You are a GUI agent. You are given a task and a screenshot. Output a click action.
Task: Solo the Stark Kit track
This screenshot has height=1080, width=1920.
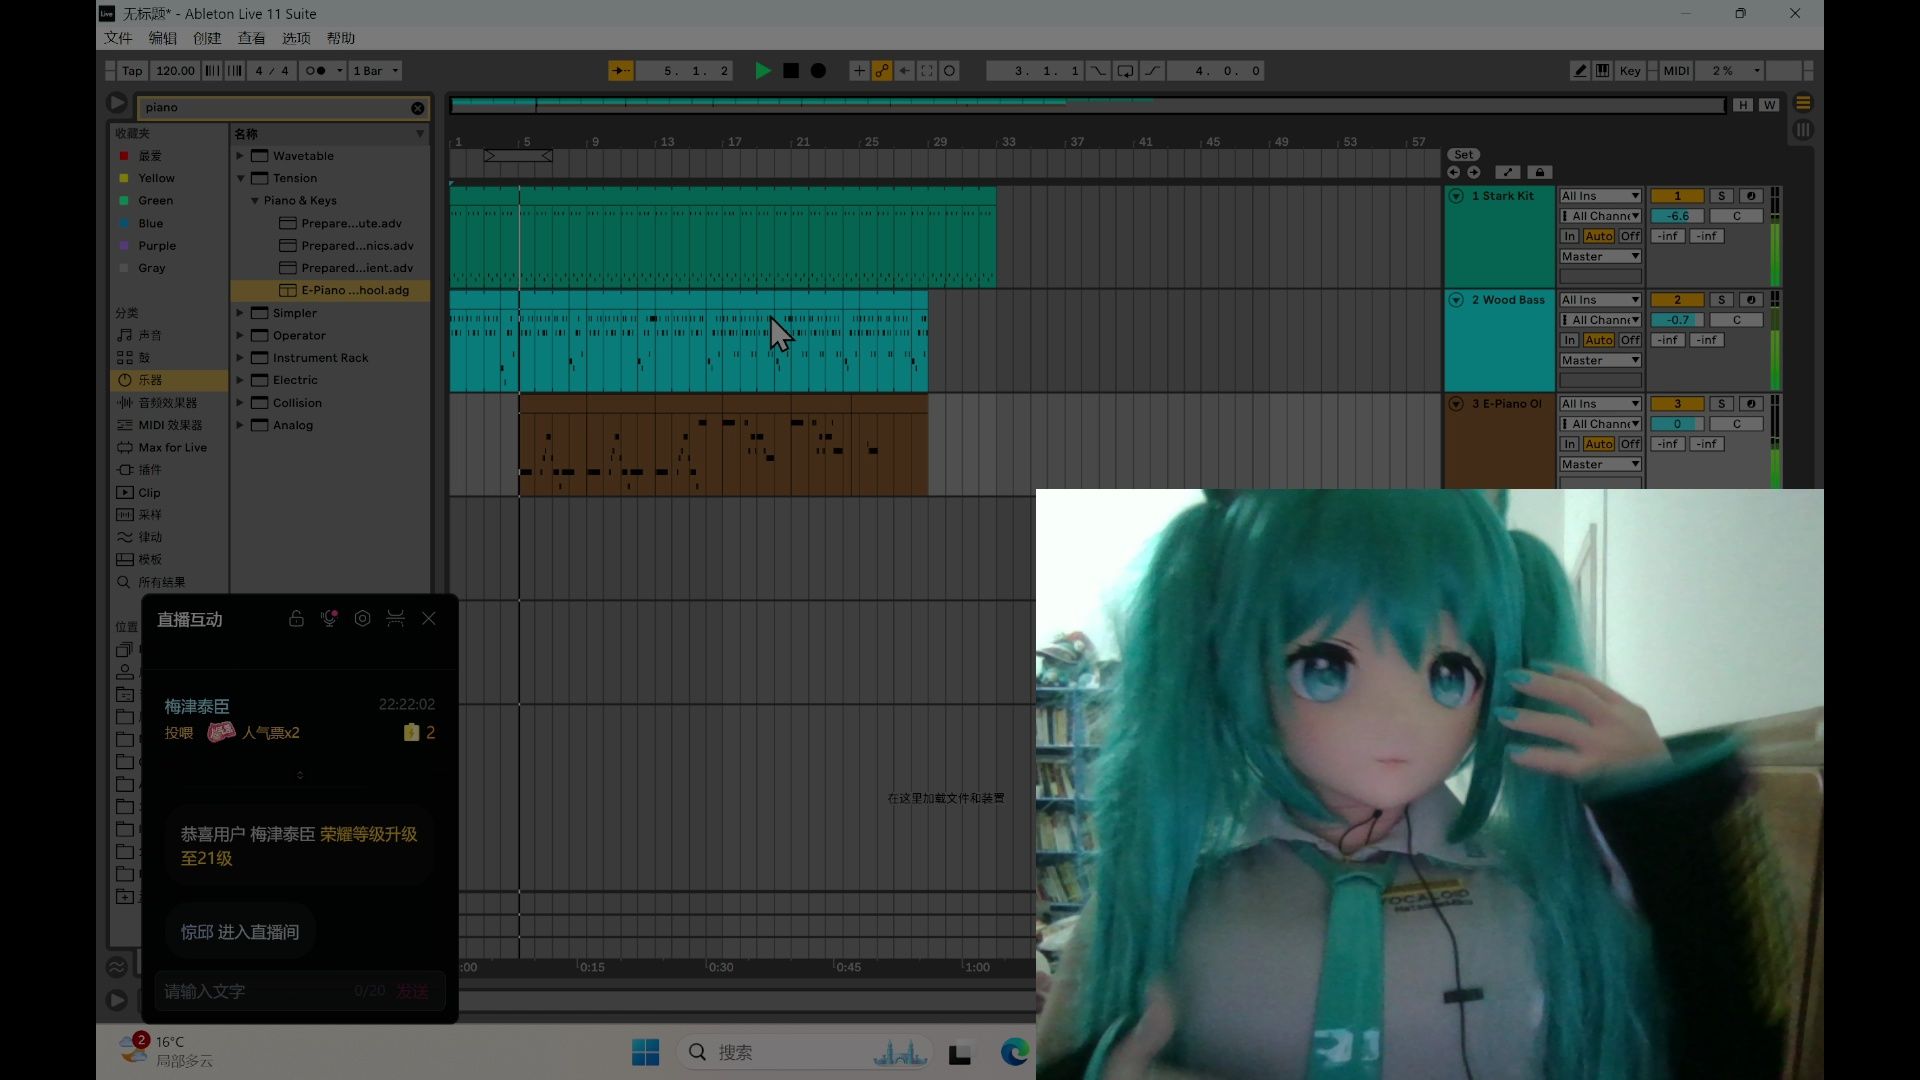1721,196
